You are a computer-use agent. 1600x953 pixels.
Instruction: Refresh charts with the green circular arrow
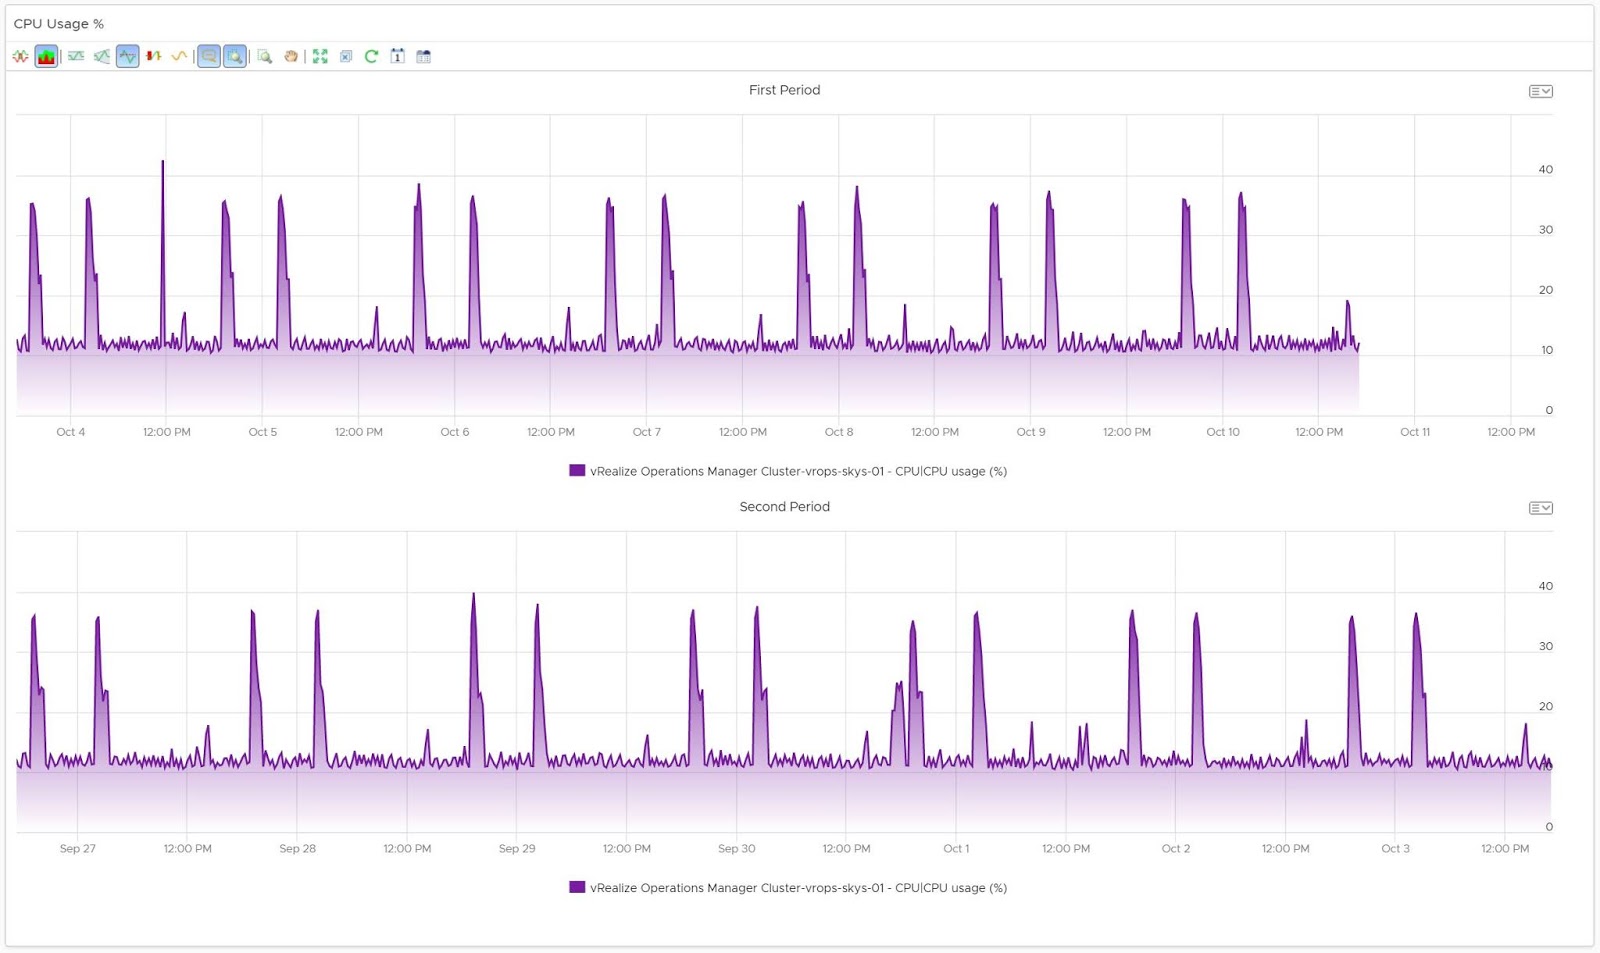coord(371,57)
